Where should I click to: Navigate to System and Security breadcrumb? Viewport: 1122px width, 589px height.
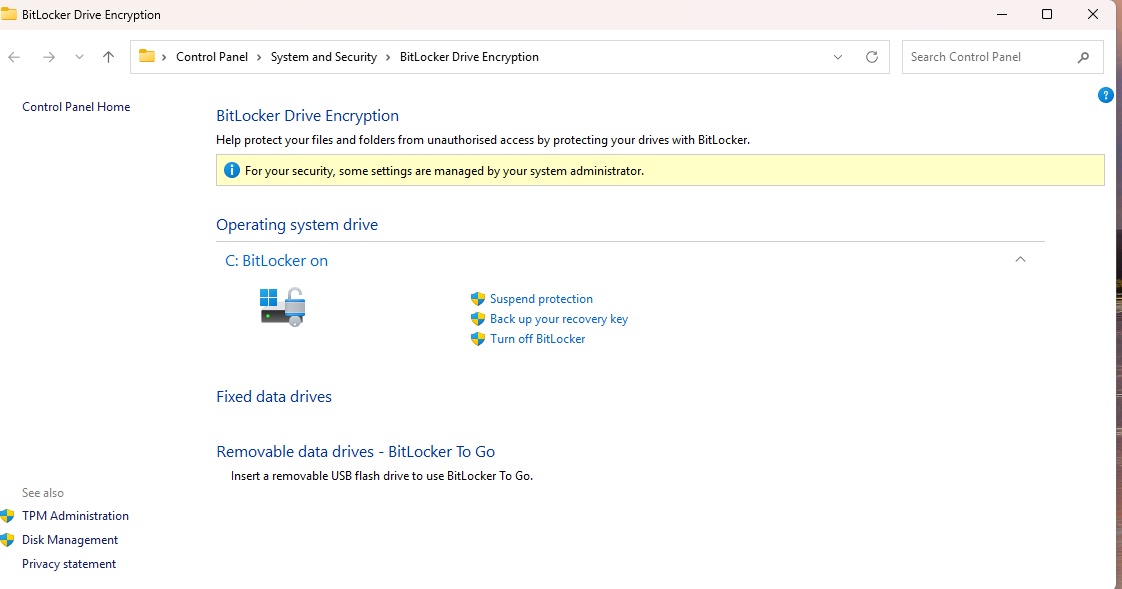(323, 57)
